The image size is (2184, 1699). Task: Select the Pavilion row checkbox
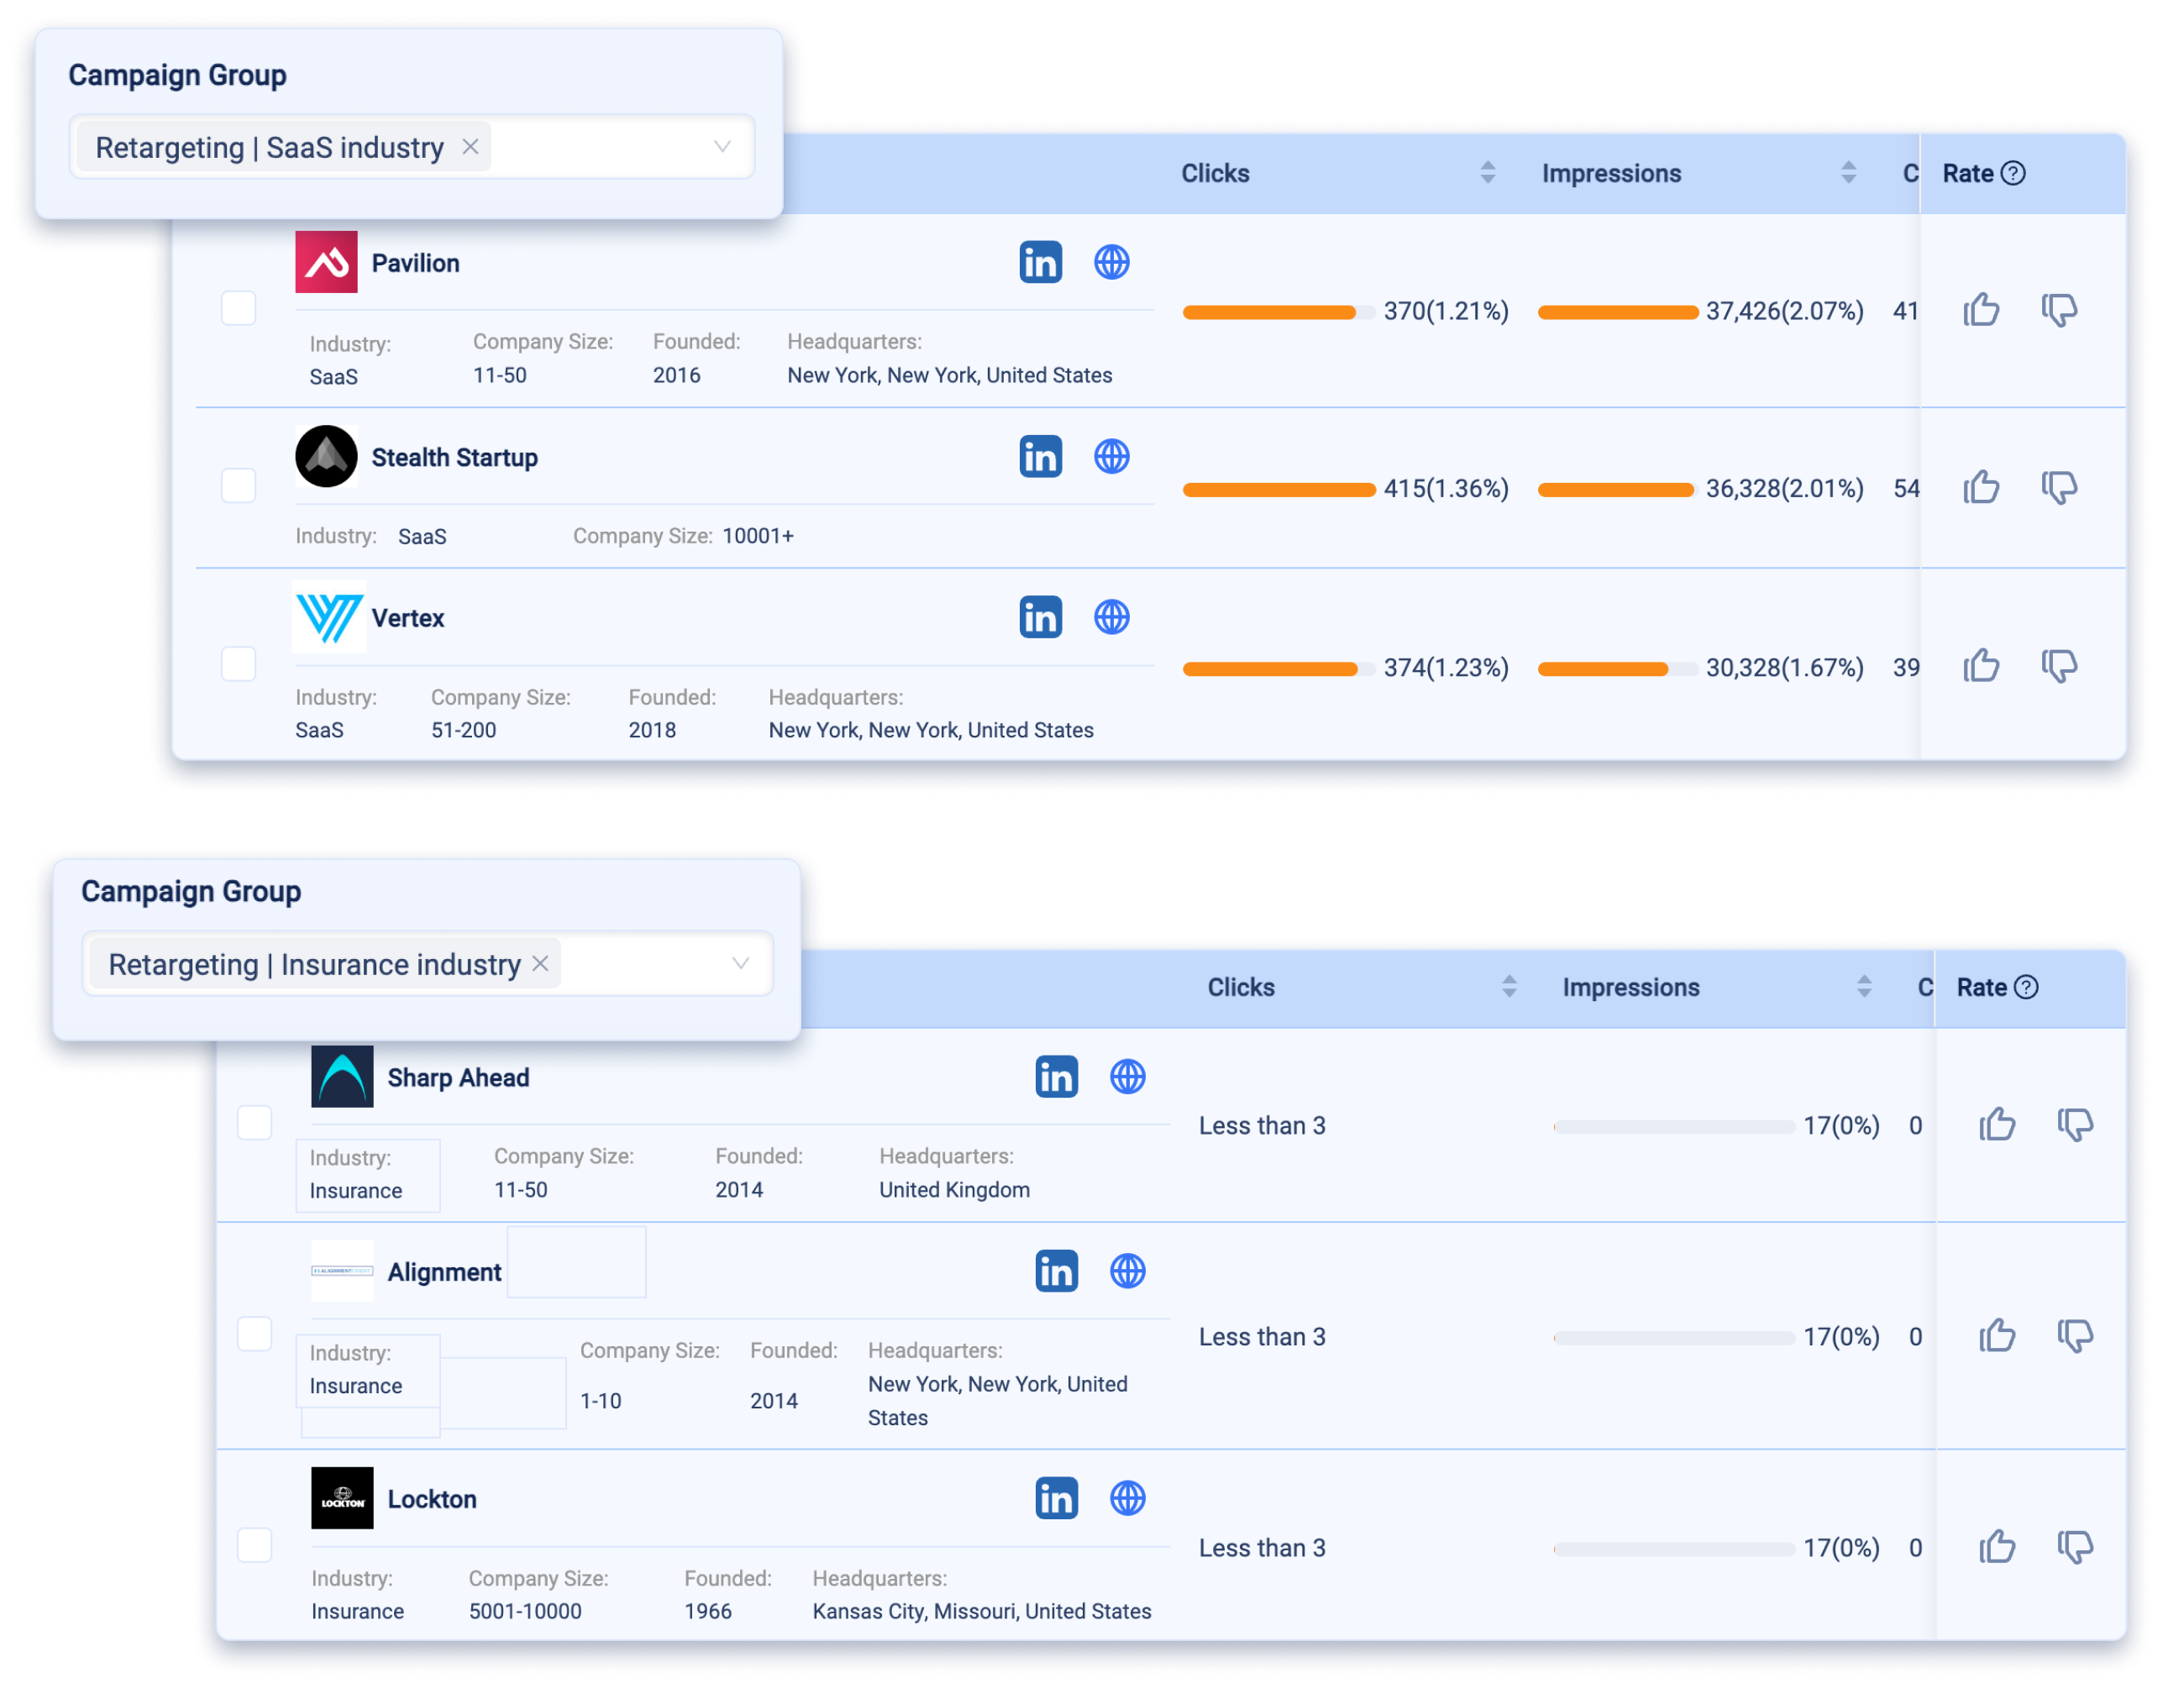tap(238, 308)
